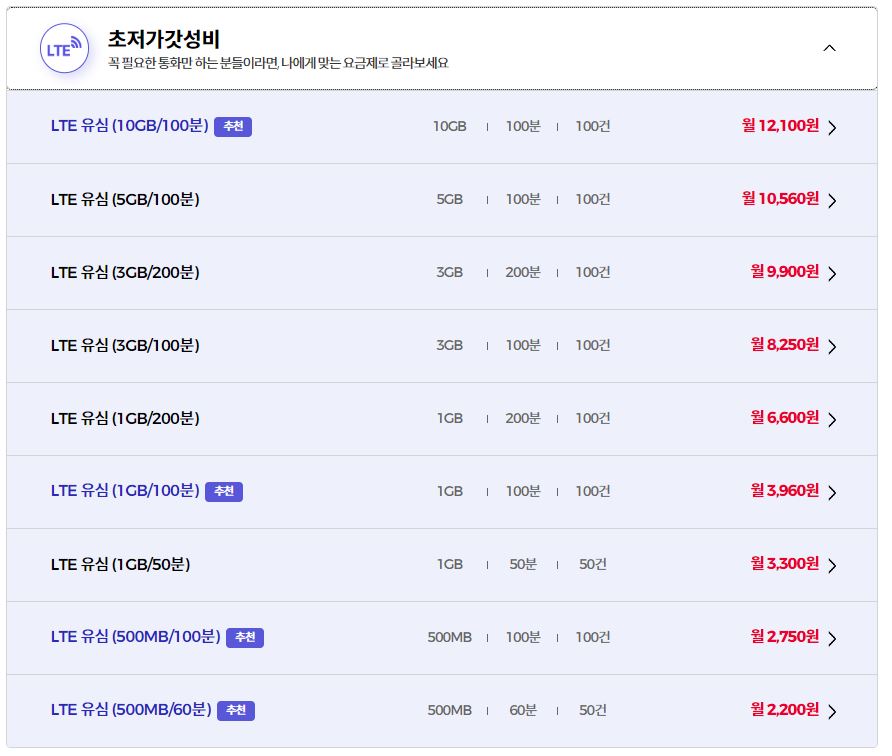The height and width of the screenshot is (756, 892).
Task: Click arrow next to 월 12,100원
Action: point(832,127)
